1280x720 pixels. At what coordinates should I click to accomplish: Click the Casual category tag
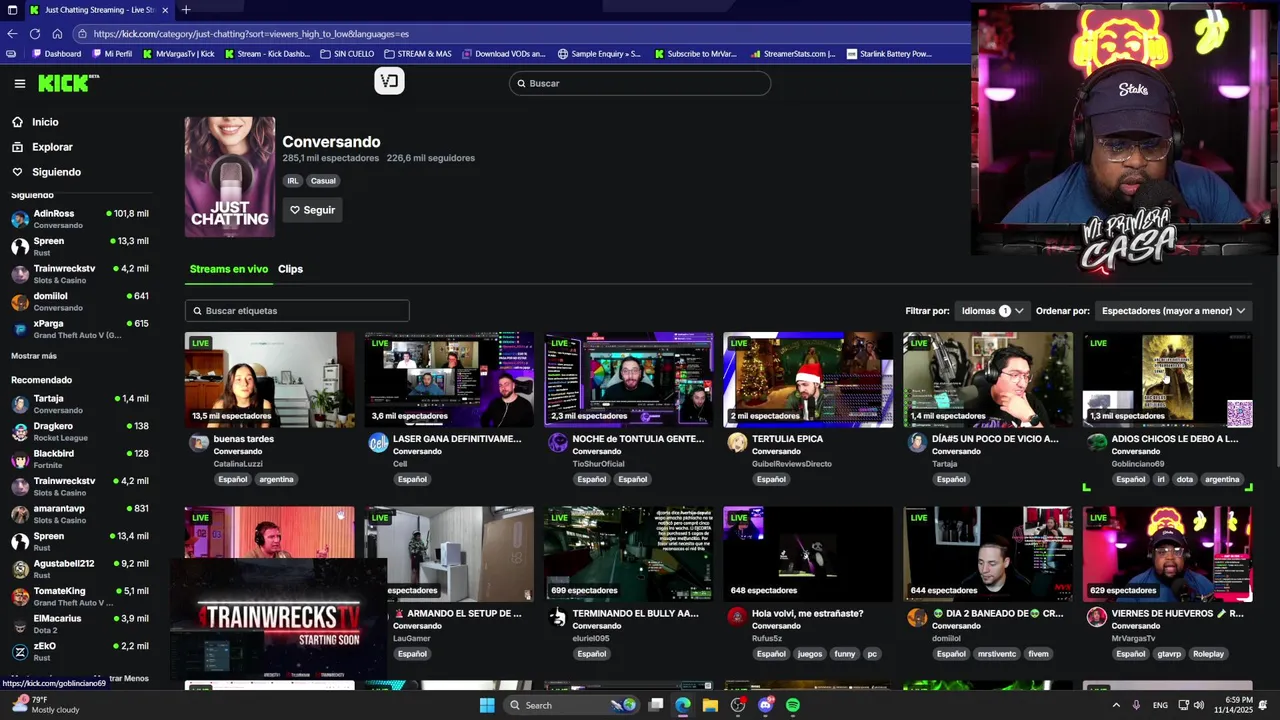[323, 181]
